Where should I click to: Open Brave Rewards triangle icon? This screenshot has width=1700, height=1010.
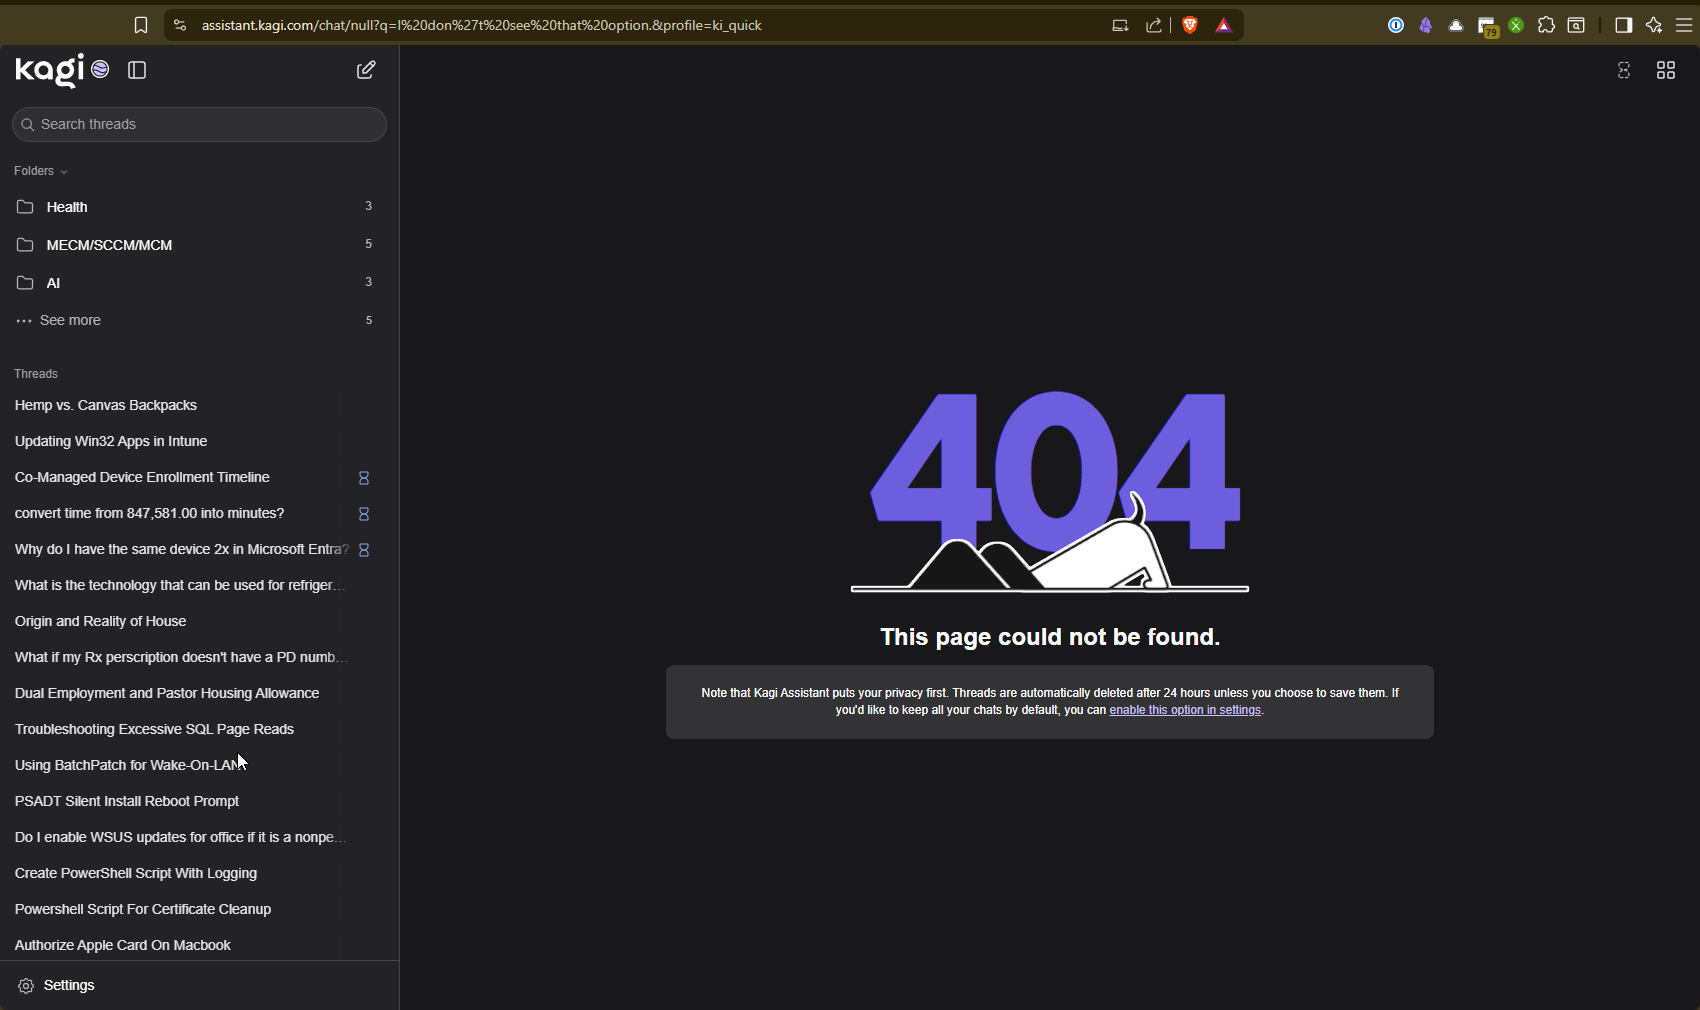1223,25
